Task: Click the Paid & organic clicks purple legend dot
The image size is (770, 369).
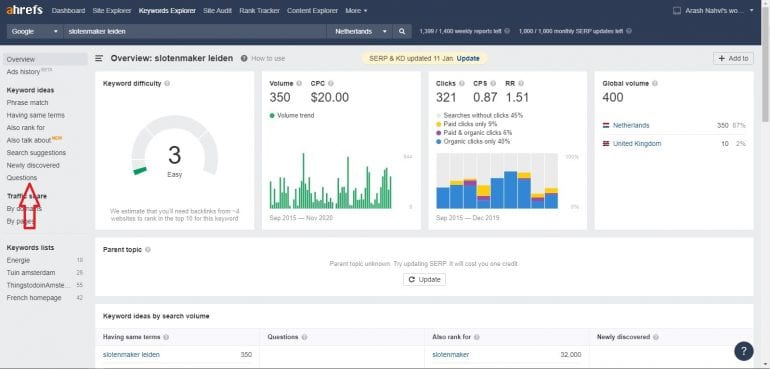Action: [438, 133]
